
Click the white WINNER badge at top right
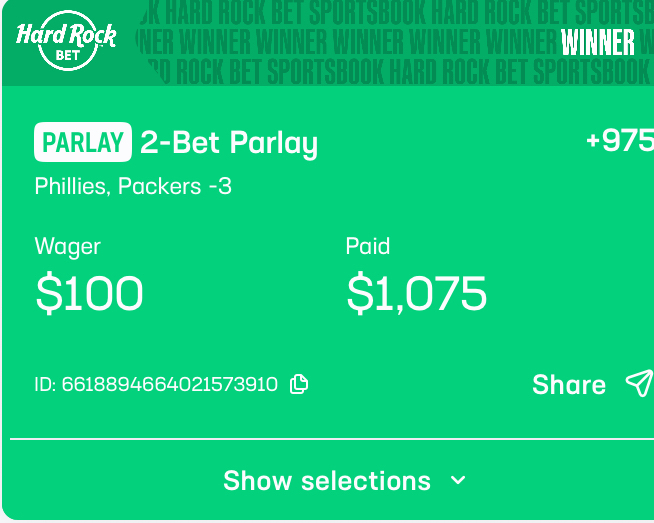pos(598,43)
